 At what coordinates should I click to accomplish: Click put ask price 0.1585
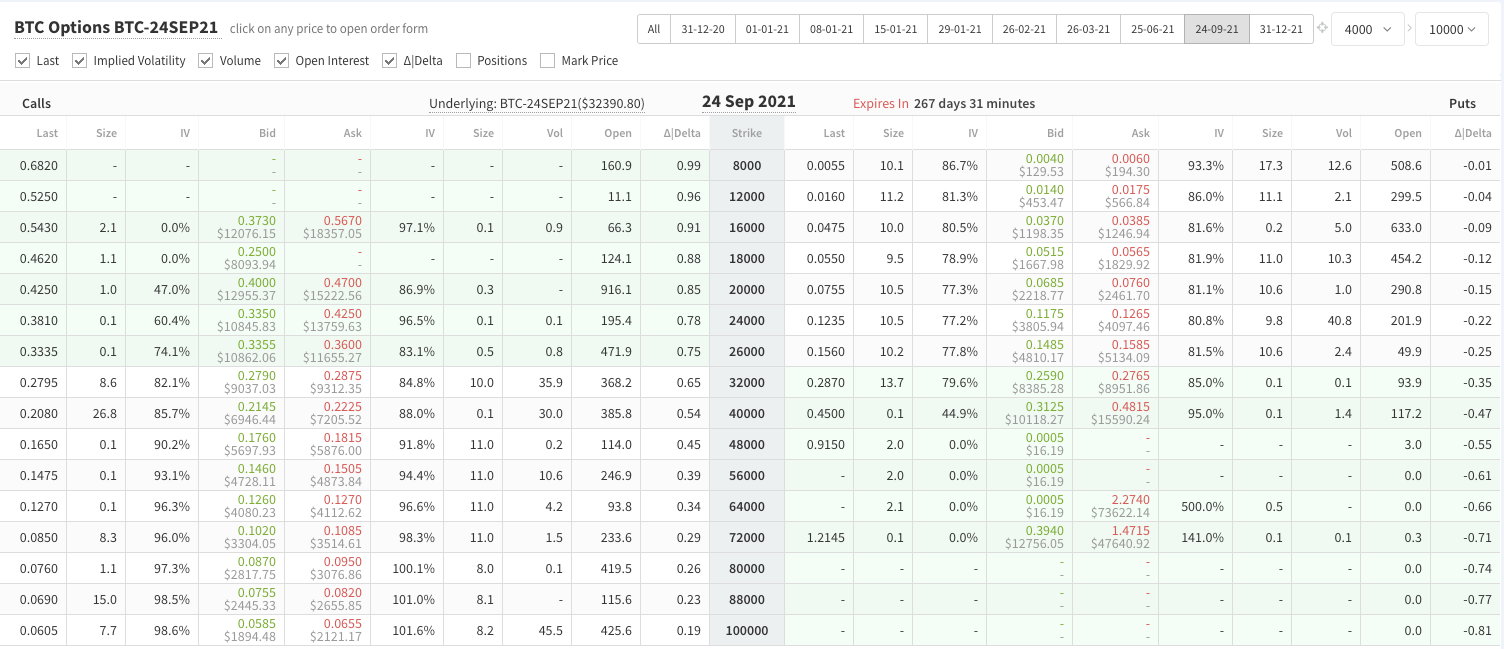coord(1131,345)
